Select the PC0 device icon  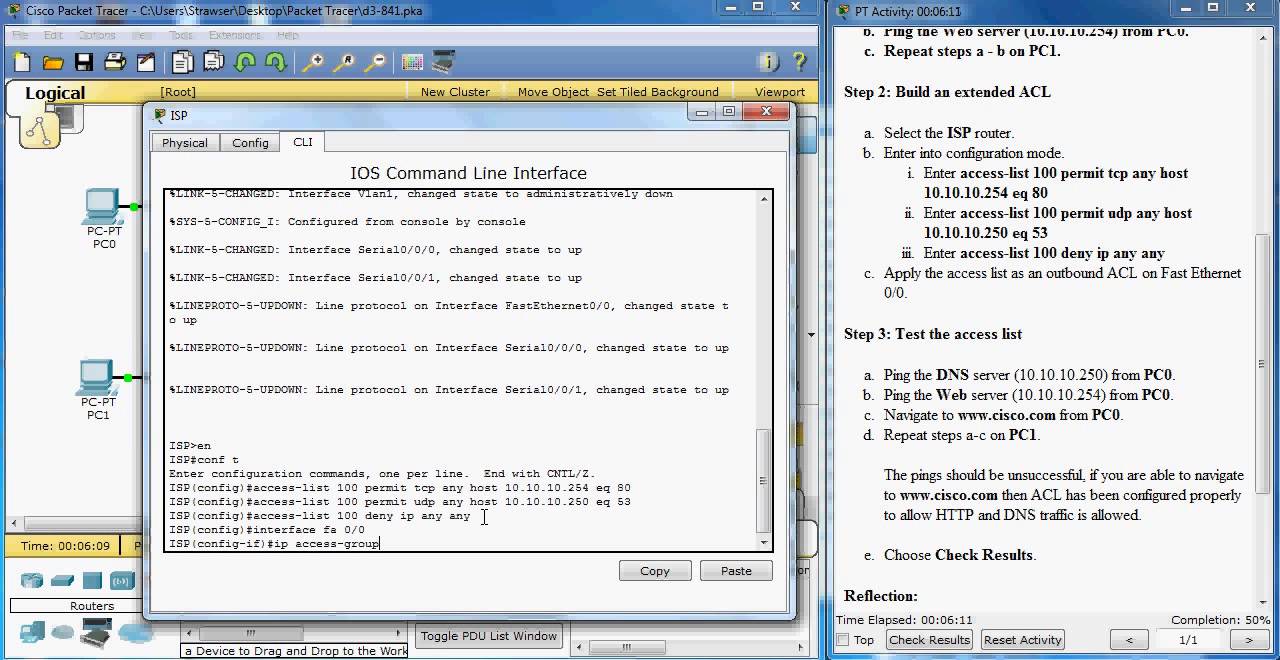click(103, 207)
